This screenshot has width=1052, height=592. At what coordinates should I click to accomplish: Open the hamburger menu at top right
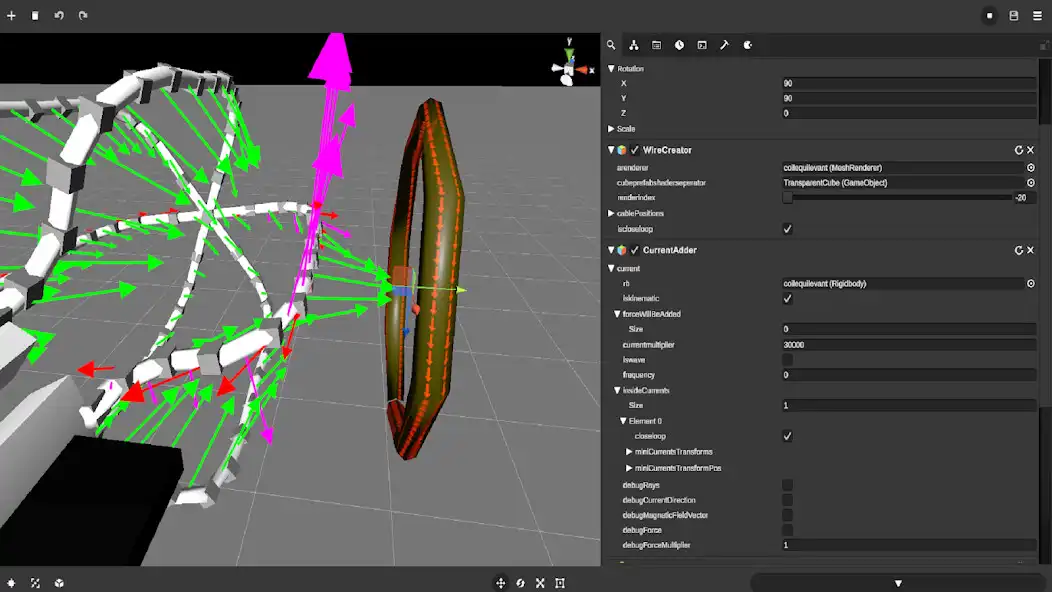1038,16
